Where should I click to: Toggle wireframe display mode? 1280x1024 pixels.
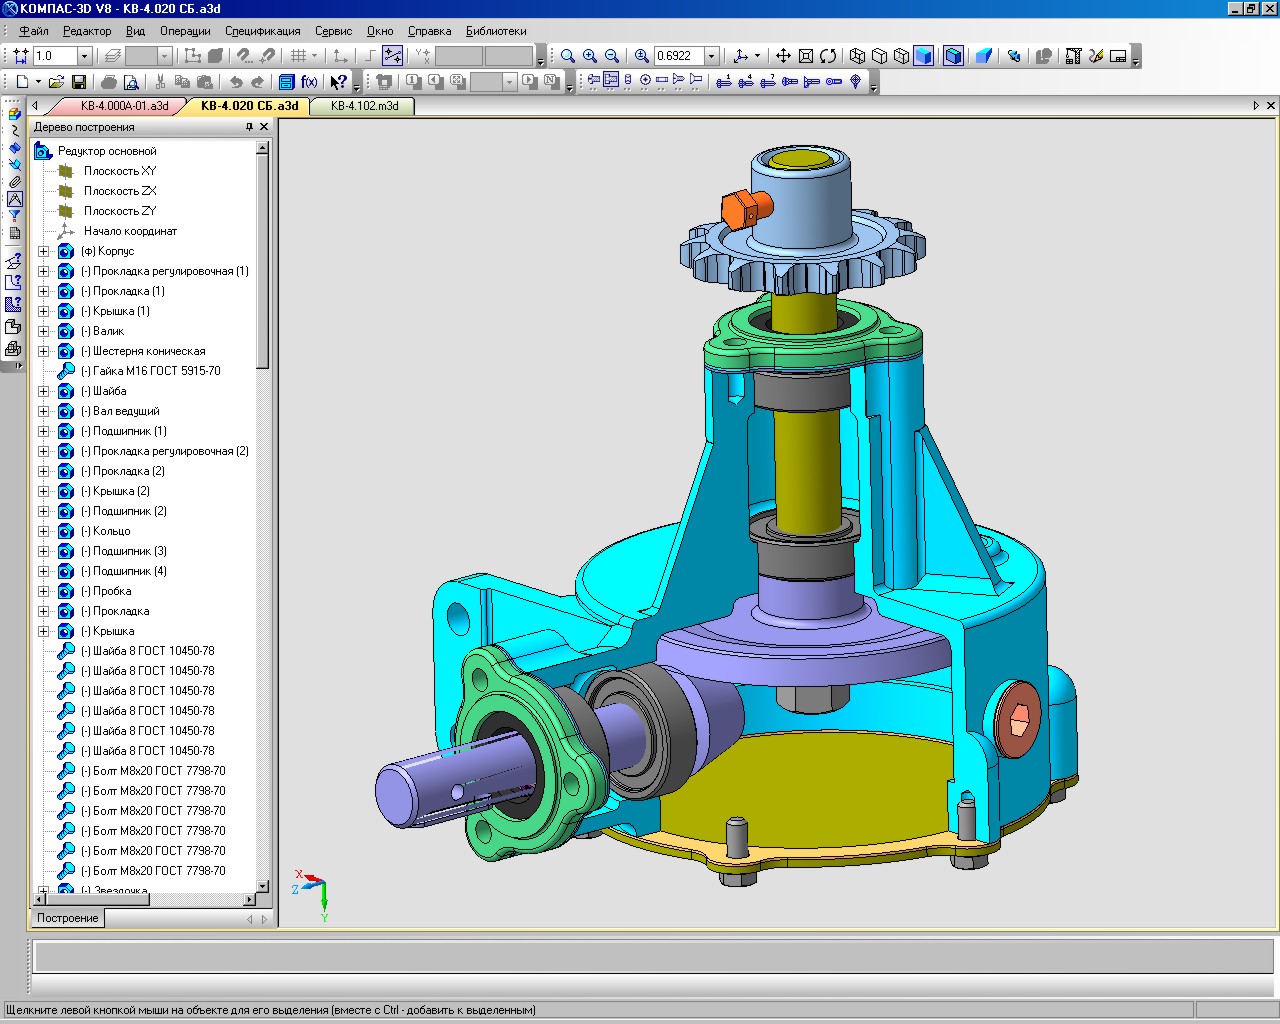tap(857, 56)
